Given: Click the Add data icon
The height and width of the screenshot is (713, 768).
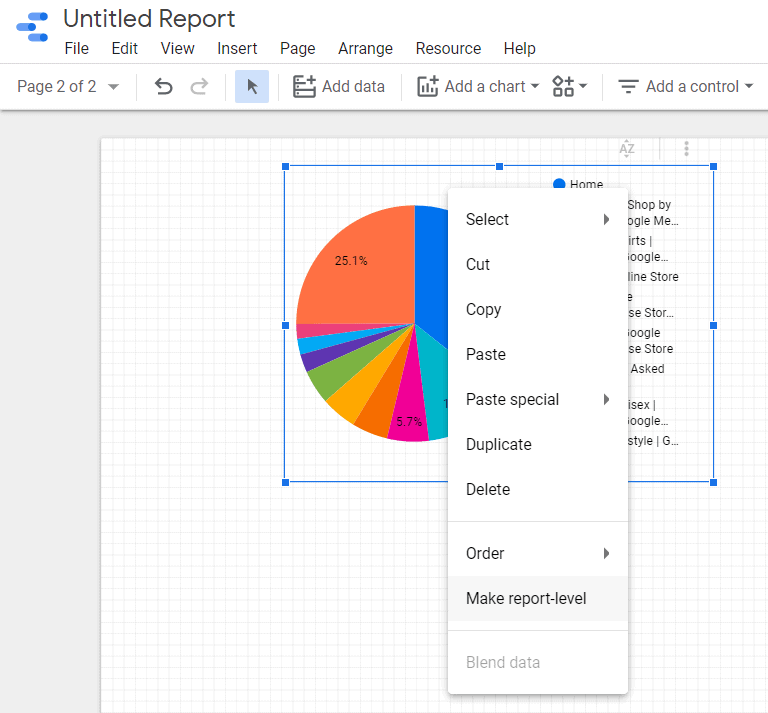Looking at the screenshot, I should pos(304,87).
